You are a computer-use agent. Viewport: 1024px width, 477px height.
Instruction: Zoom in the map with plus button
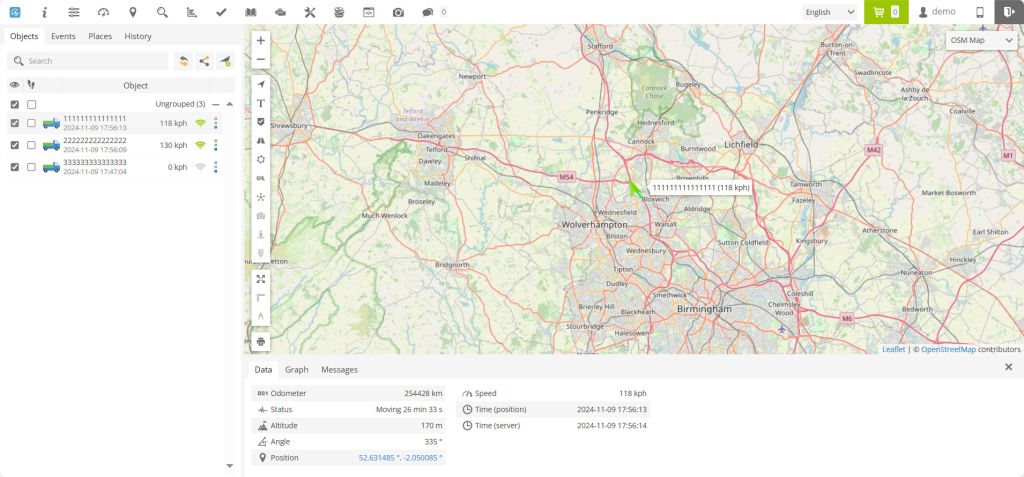coord(261,41)
